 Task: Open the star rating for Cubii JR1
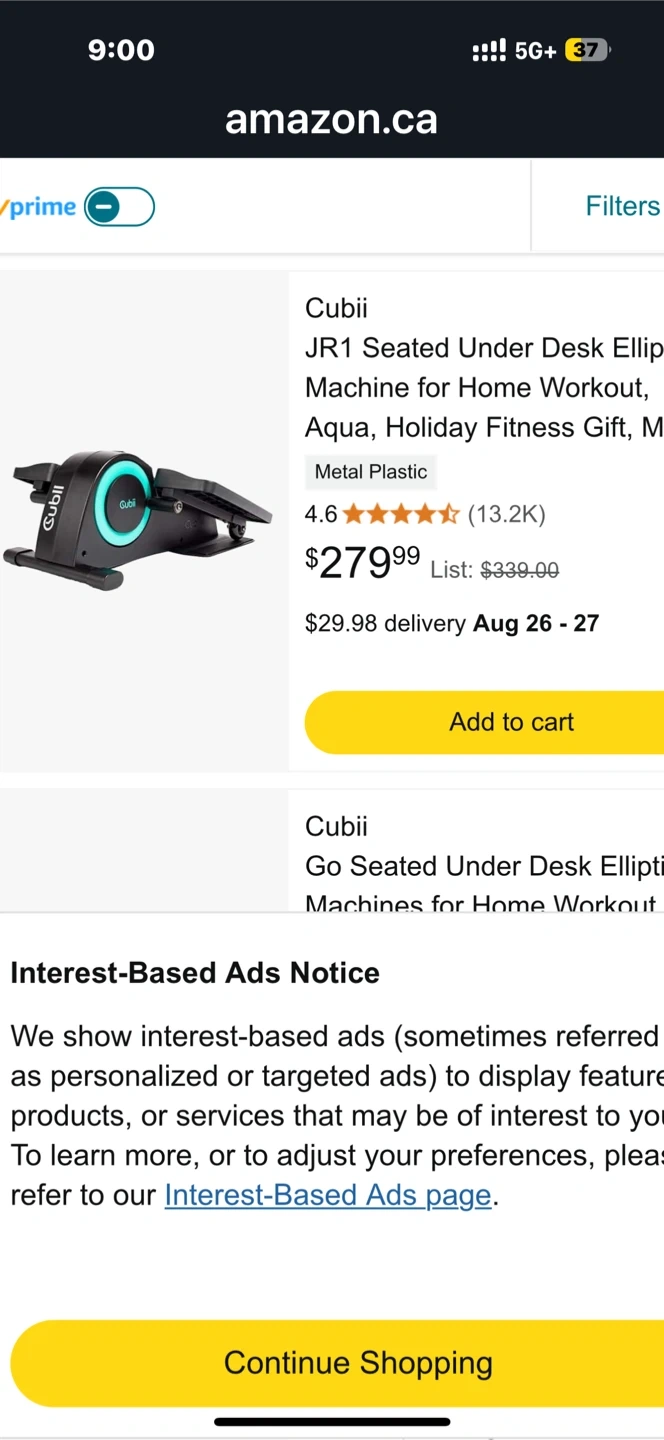point(401,514)
